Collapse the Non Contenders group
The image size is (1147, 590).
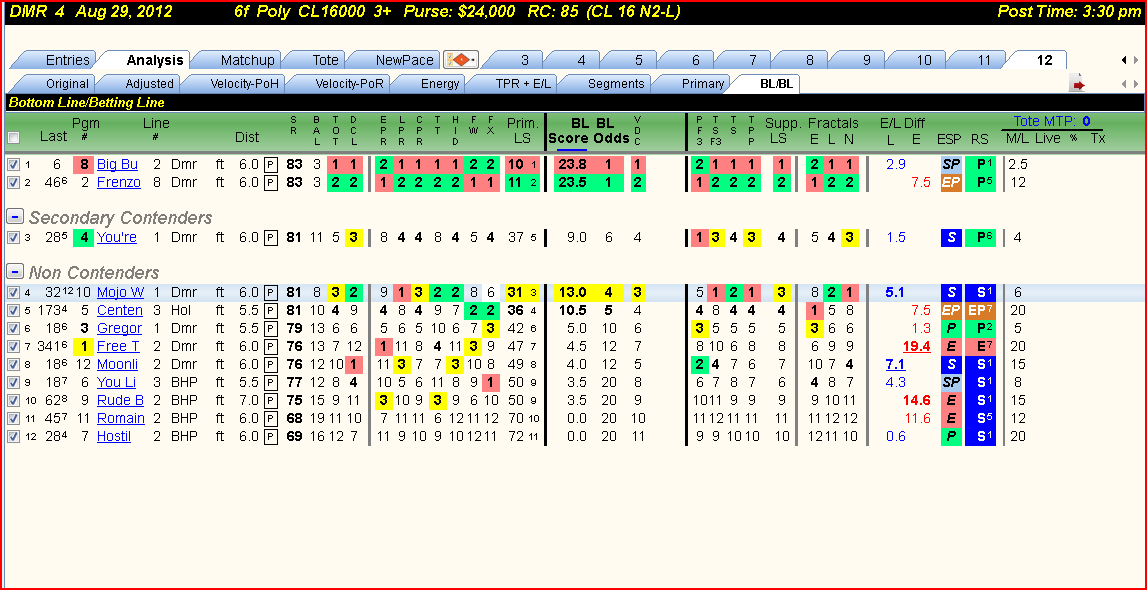pos(14,273)
